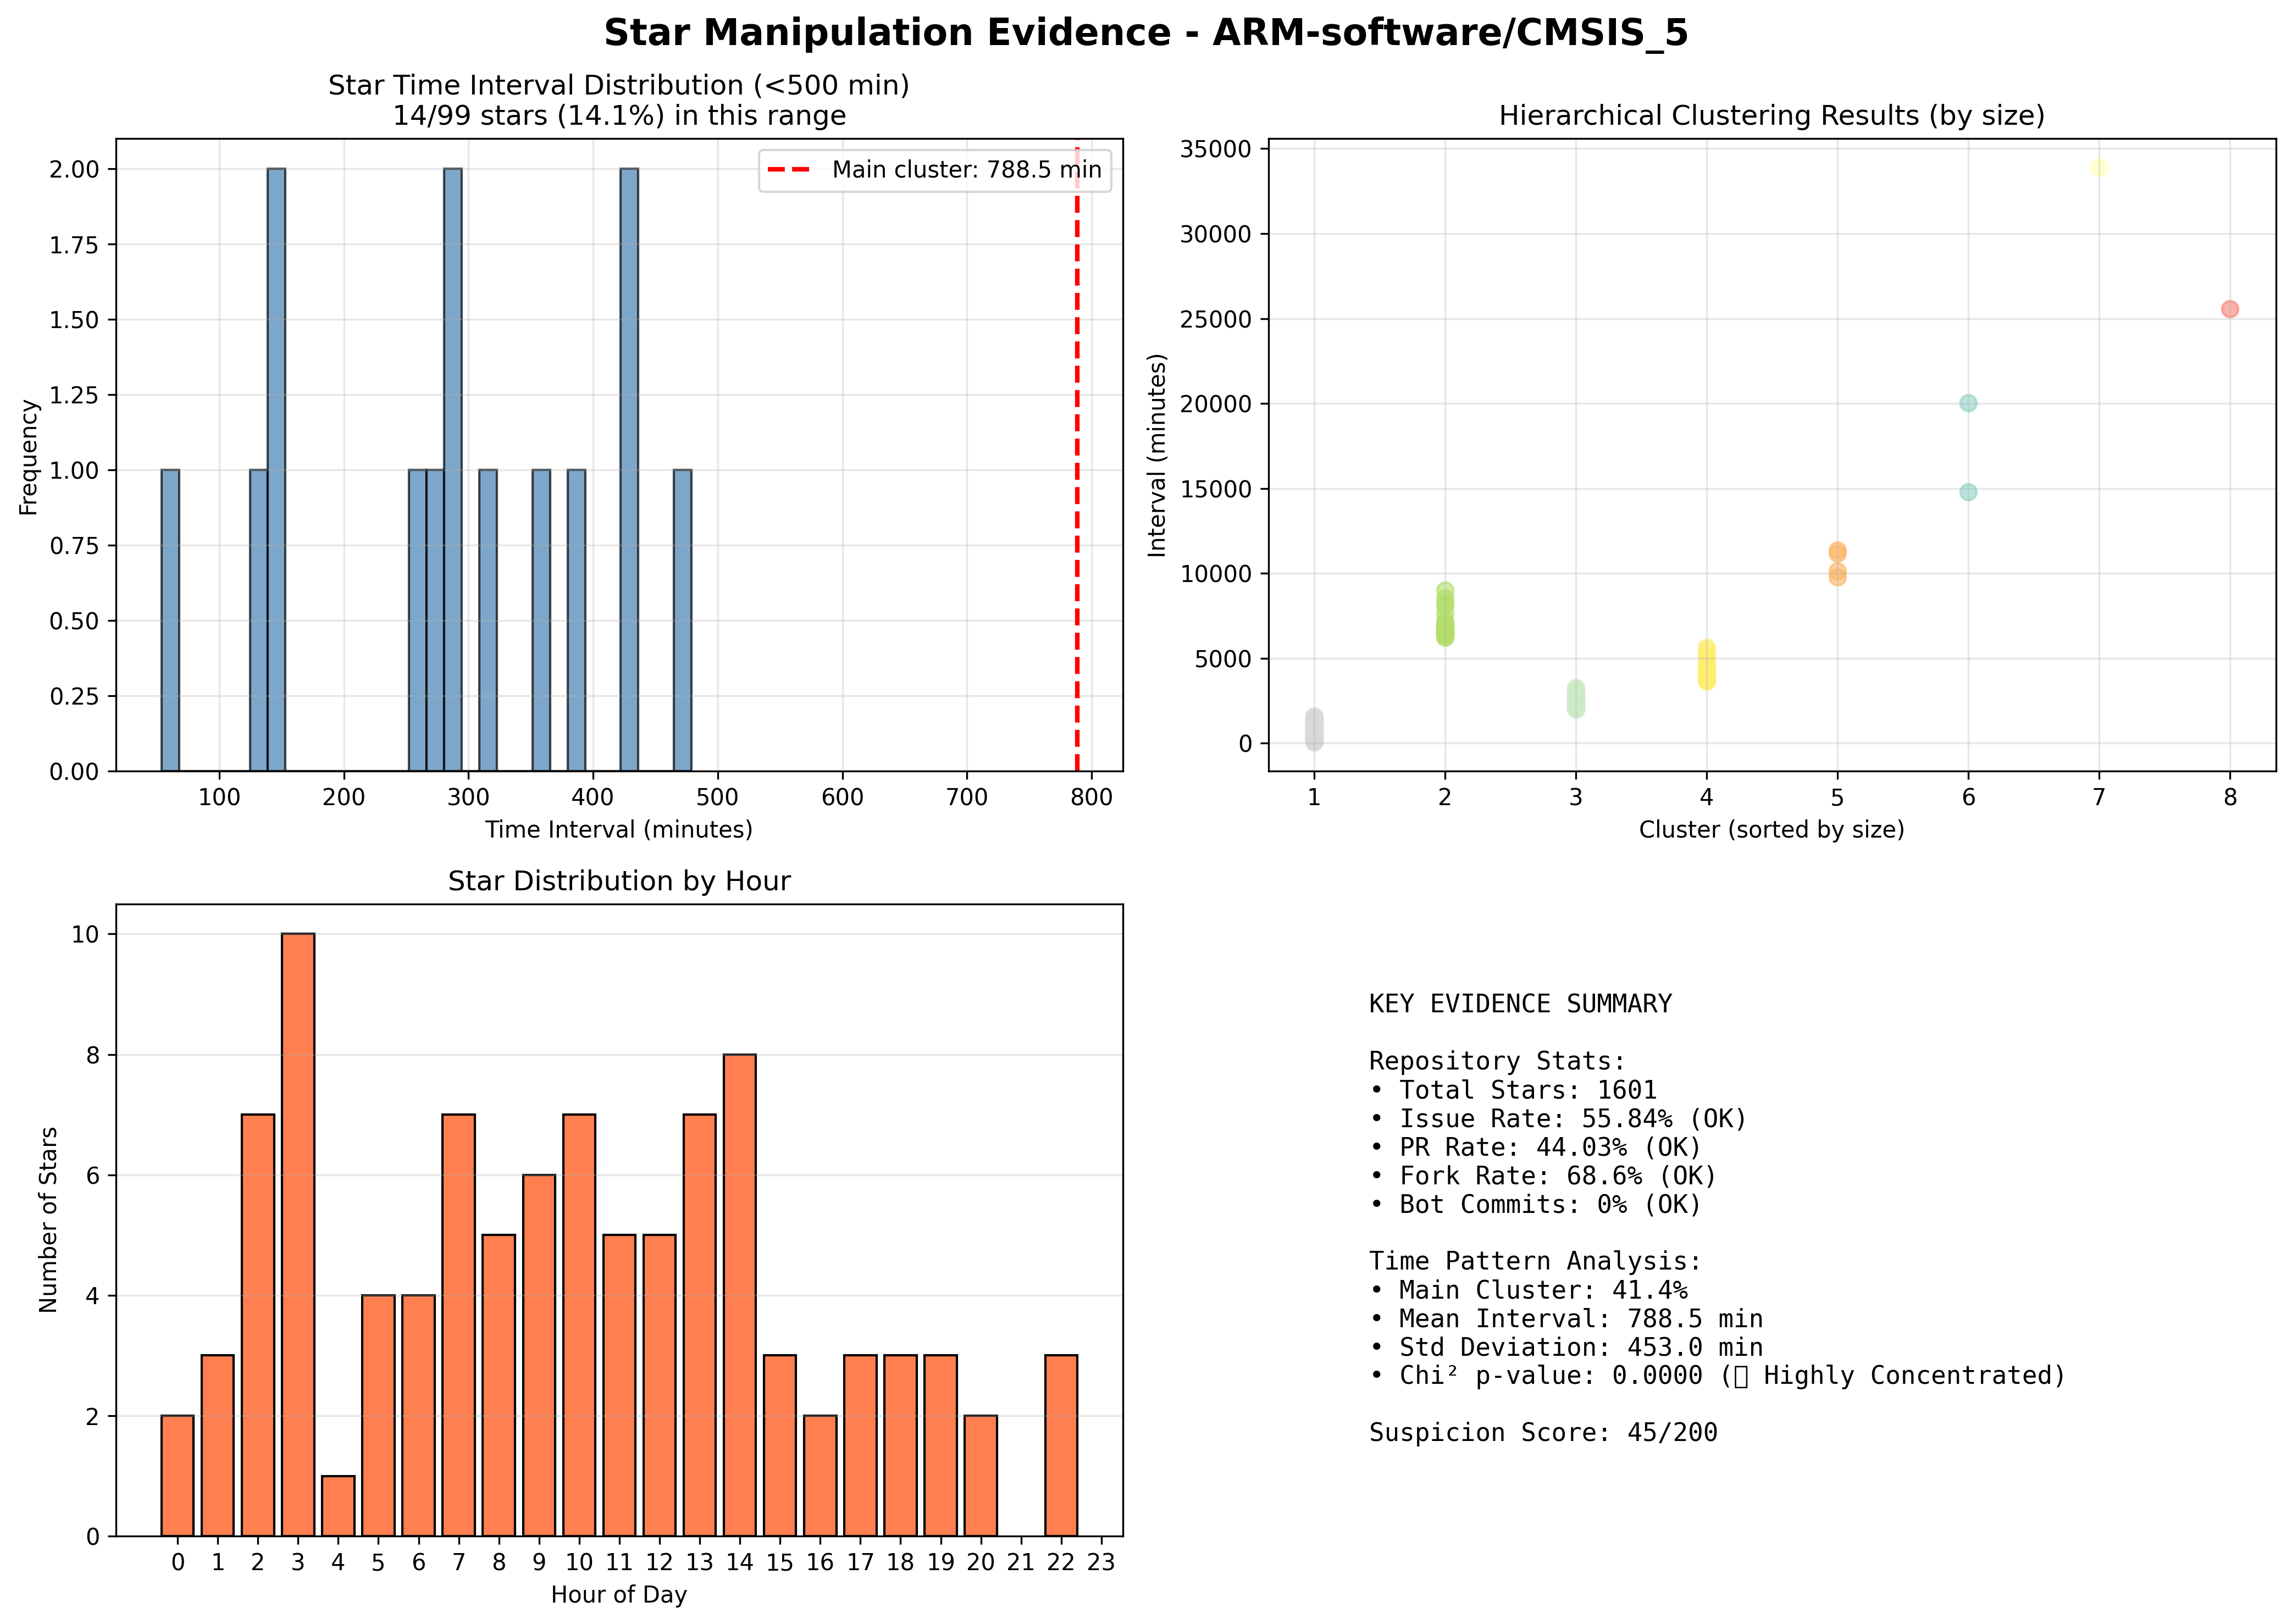Click the yellow points of cluster 4
This screenshot has width=2292, height=1624.
[x=1706, y=665]
